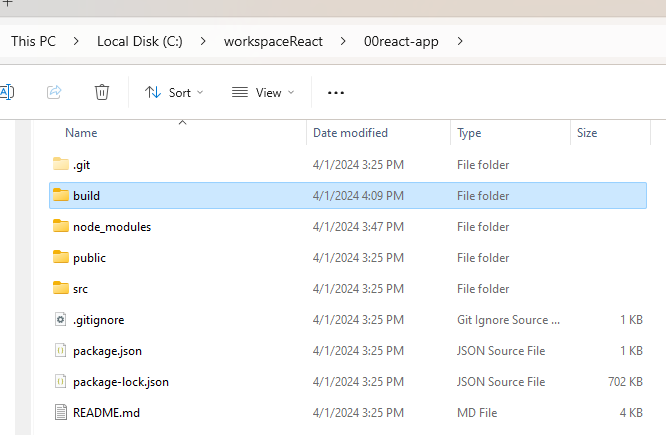Image resolution: width=666 pixels, height=435 pixels.
Task: Click the node_modules folder icon
Action: [x=61, y=226]
